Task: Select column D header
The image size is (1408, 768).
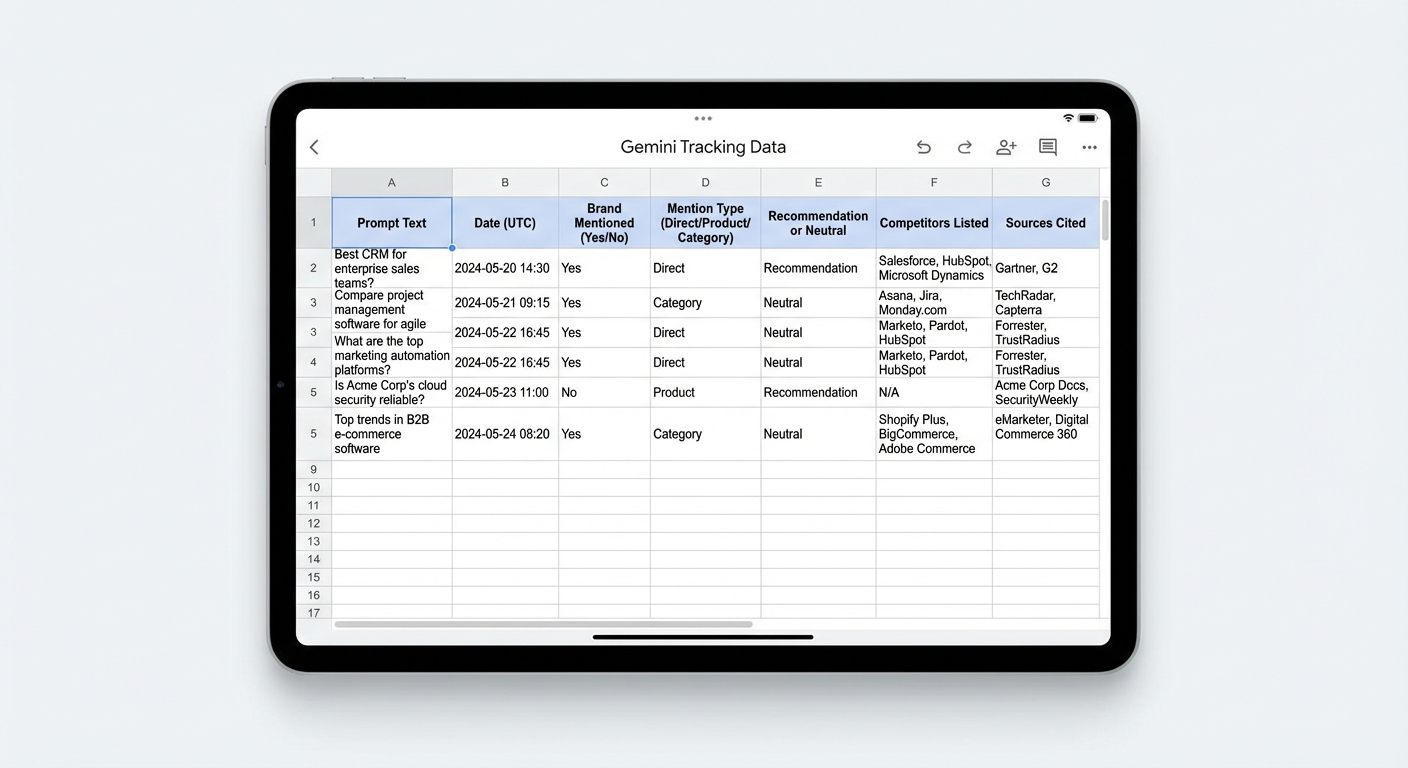Action: click(x=705, y=182)
